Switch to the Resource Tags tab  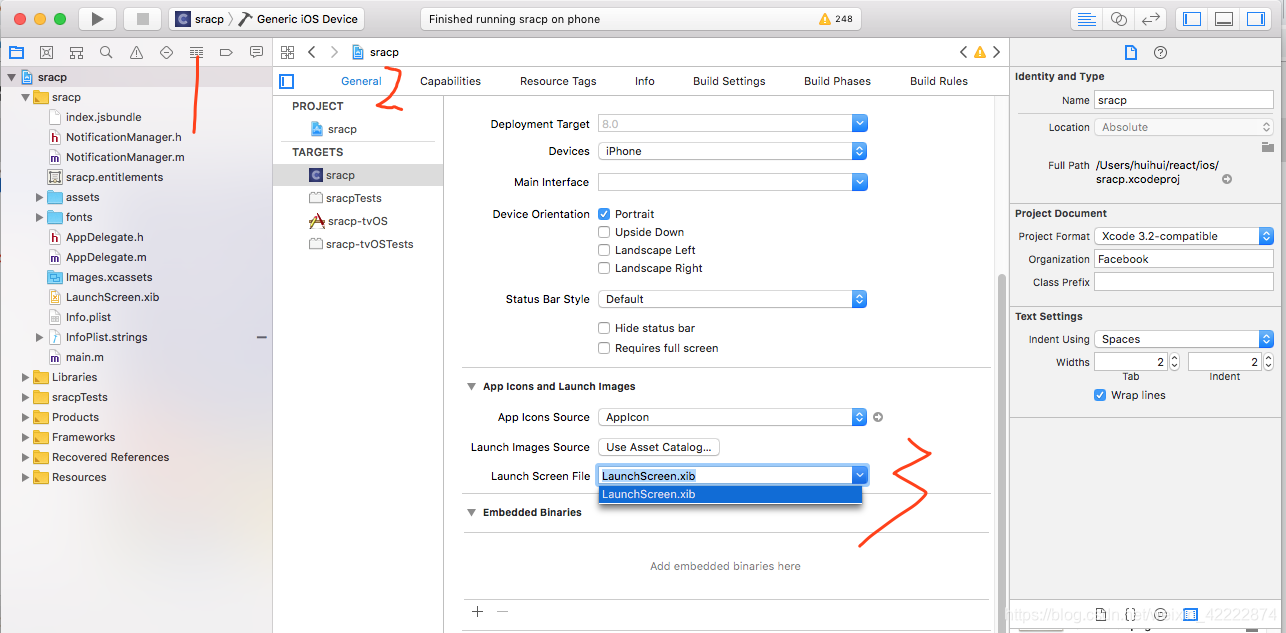pos(558,81)
